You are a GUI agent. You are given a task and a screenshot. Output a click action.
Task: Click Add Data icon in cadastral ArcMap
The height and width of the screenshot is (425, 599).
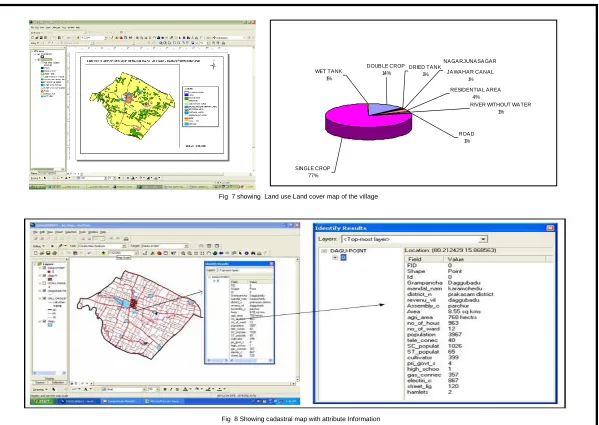pos(104,253)
